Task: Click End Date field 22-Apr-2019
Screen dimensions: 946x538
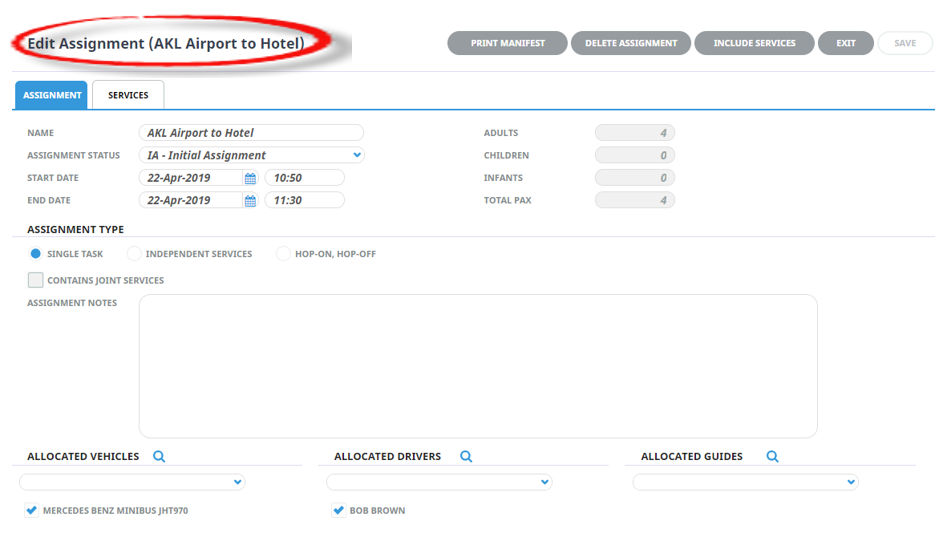Action: point(191,200)
